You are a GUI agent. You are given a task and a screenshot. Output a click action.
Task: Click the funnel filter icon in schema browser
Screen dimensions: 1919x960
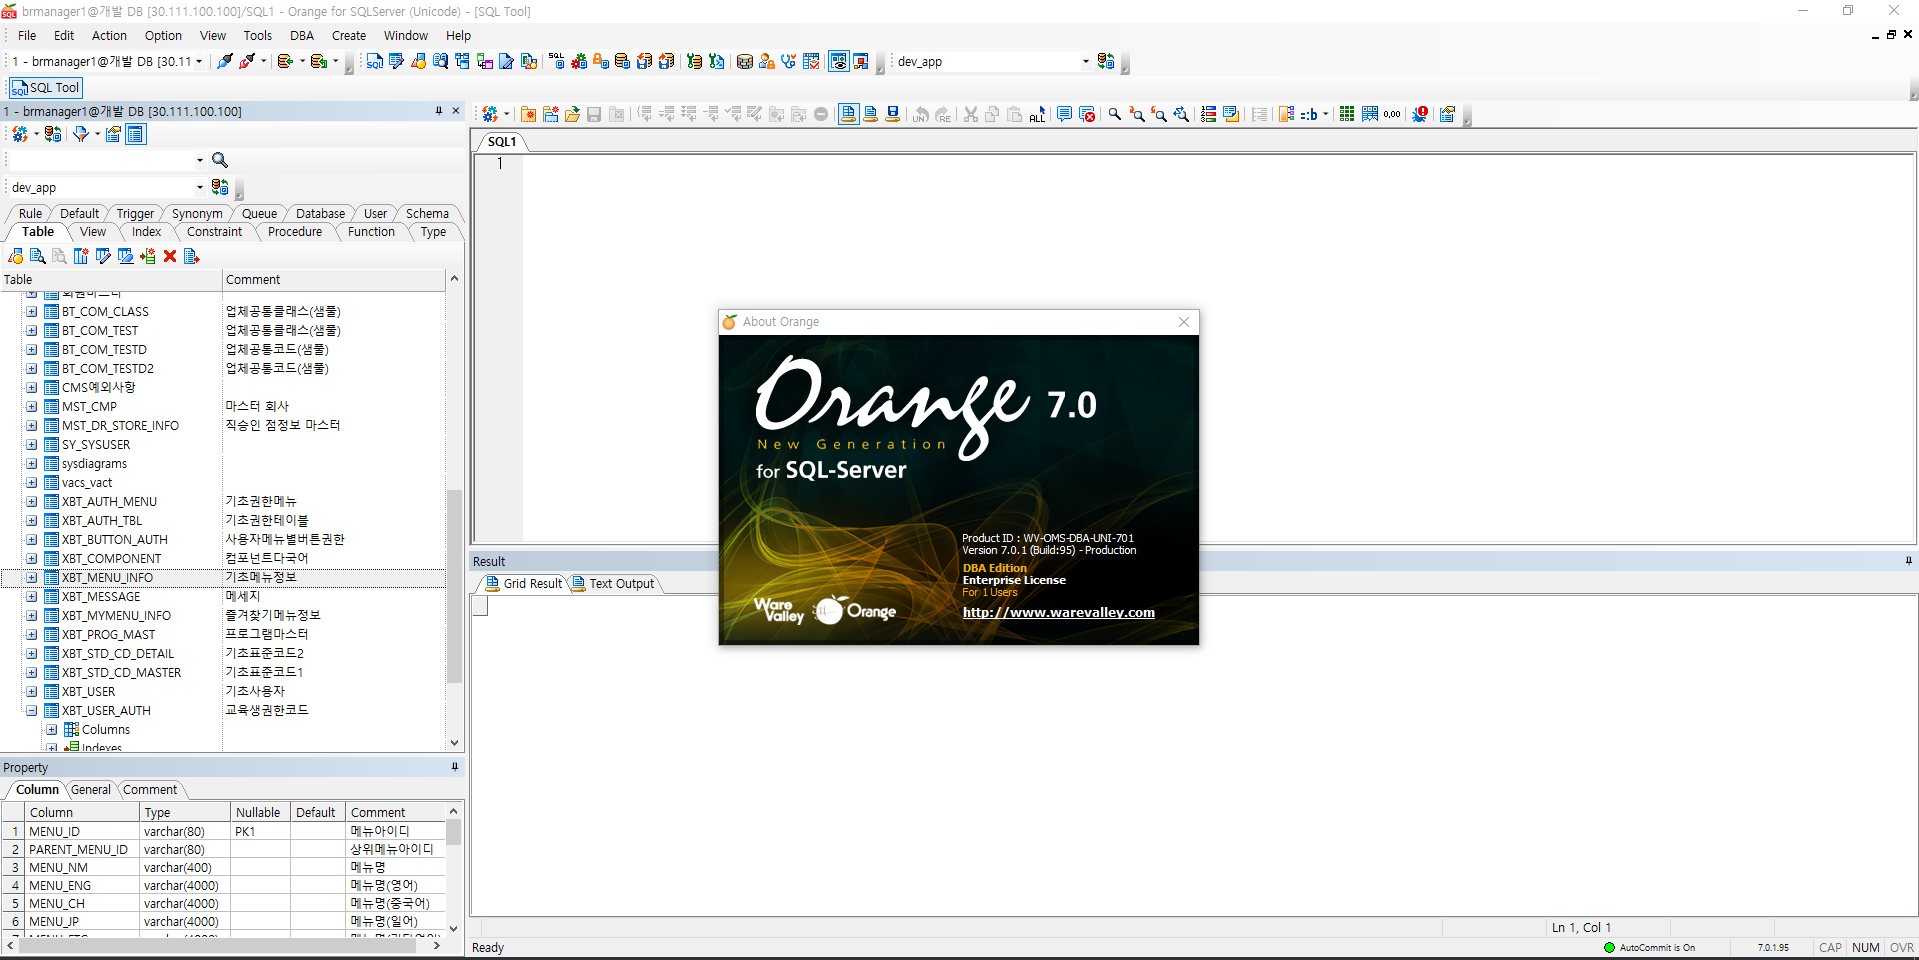click(80, 134)
